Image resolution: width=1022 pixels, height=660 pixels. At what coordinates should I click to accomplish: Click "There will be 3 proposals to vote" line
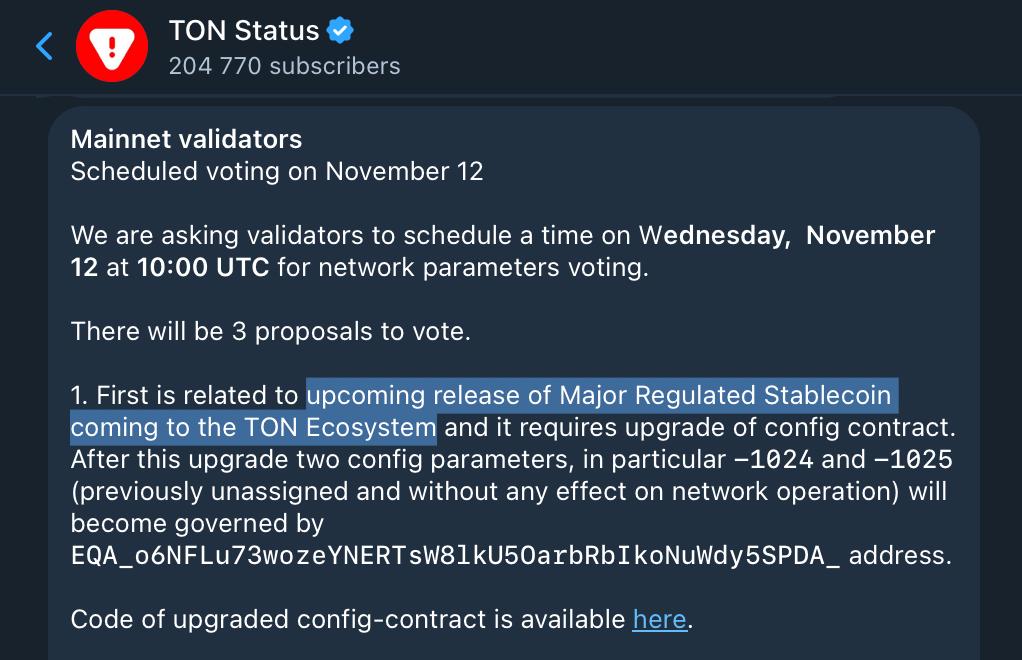tap(270, 331)
